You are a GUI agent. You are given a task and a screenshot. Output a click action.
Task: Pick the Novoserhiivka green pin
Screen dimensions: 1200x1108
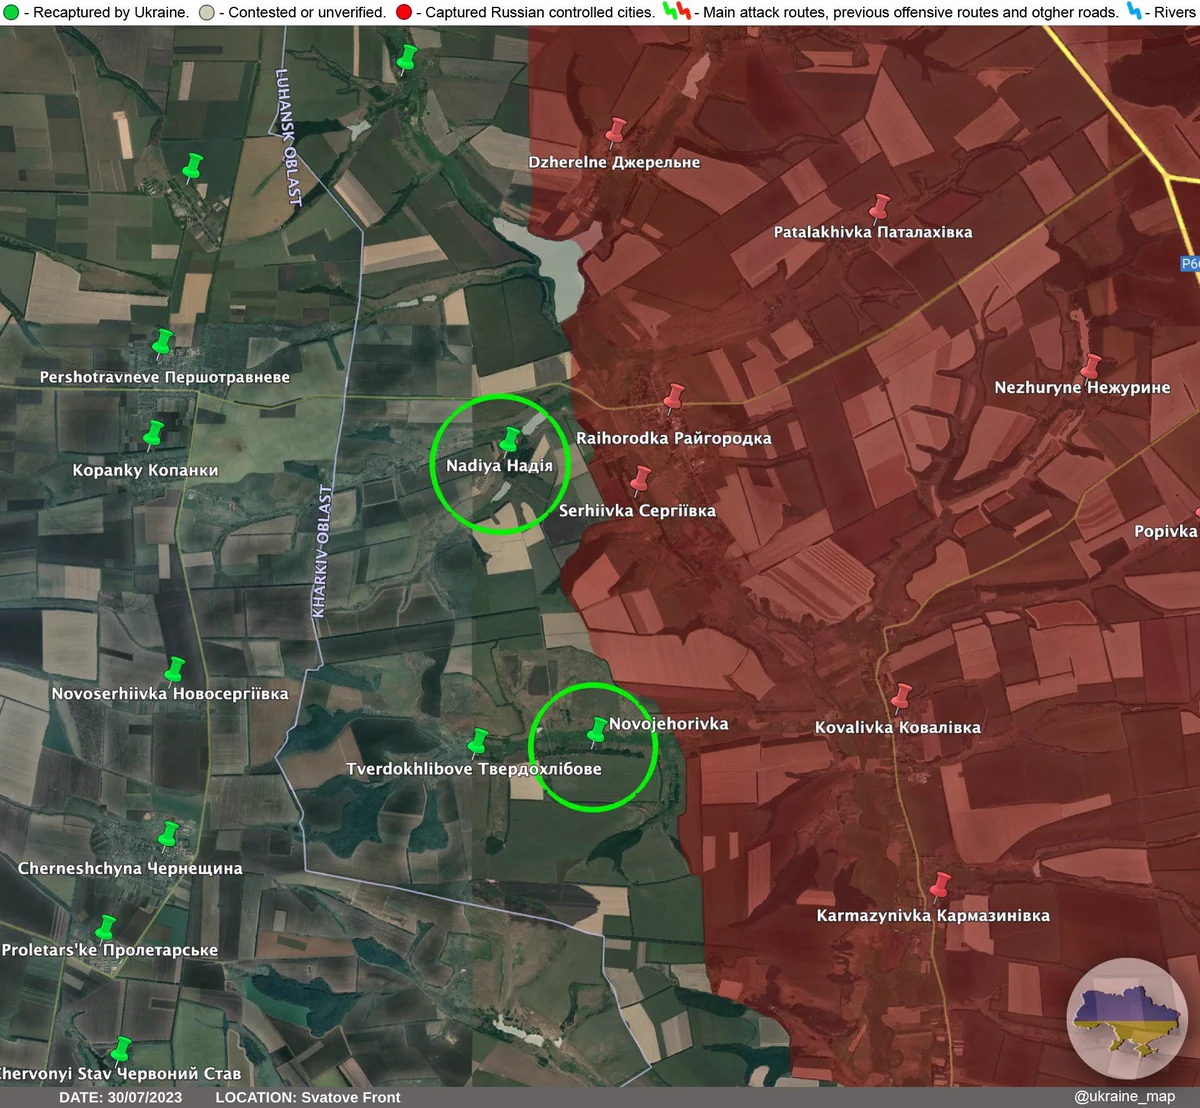175,669
